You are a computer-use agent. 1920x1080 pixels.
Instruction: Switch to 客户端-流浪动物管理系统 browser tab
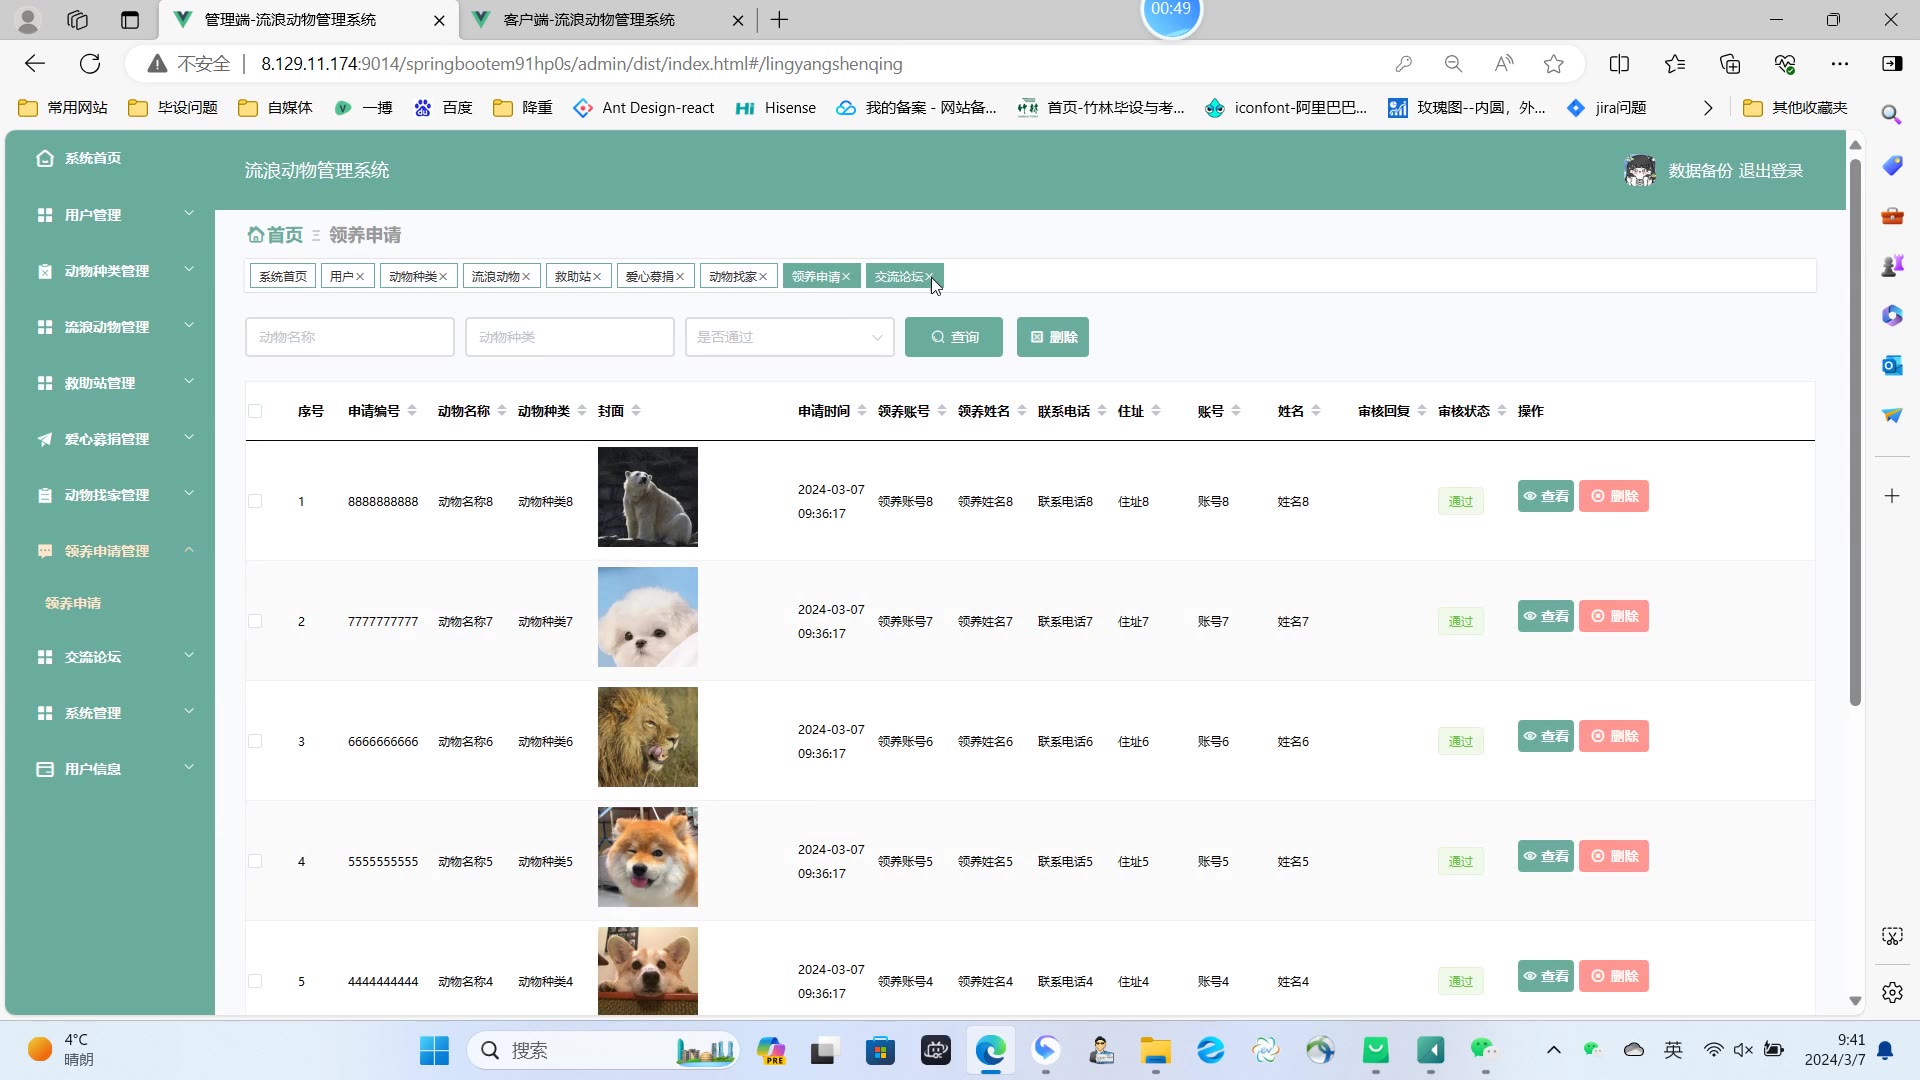tap(589, 20)
